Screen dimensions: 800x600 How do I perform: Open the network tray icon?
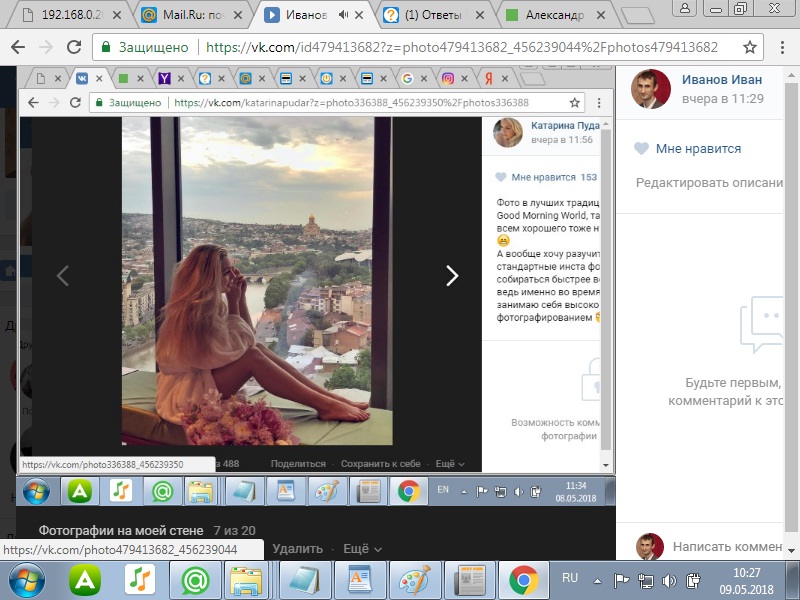[646, 581]
